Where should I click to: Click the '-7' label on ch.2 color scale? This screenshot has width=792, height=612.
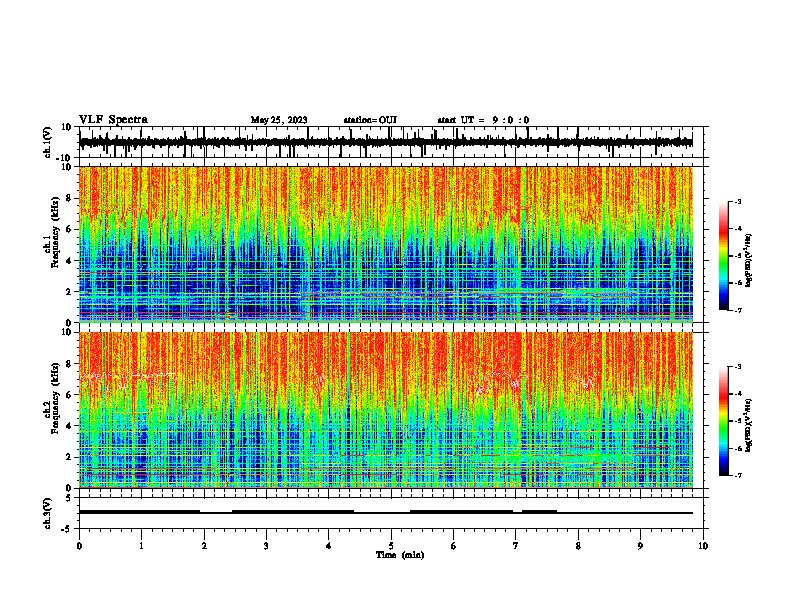pos(737,476)
